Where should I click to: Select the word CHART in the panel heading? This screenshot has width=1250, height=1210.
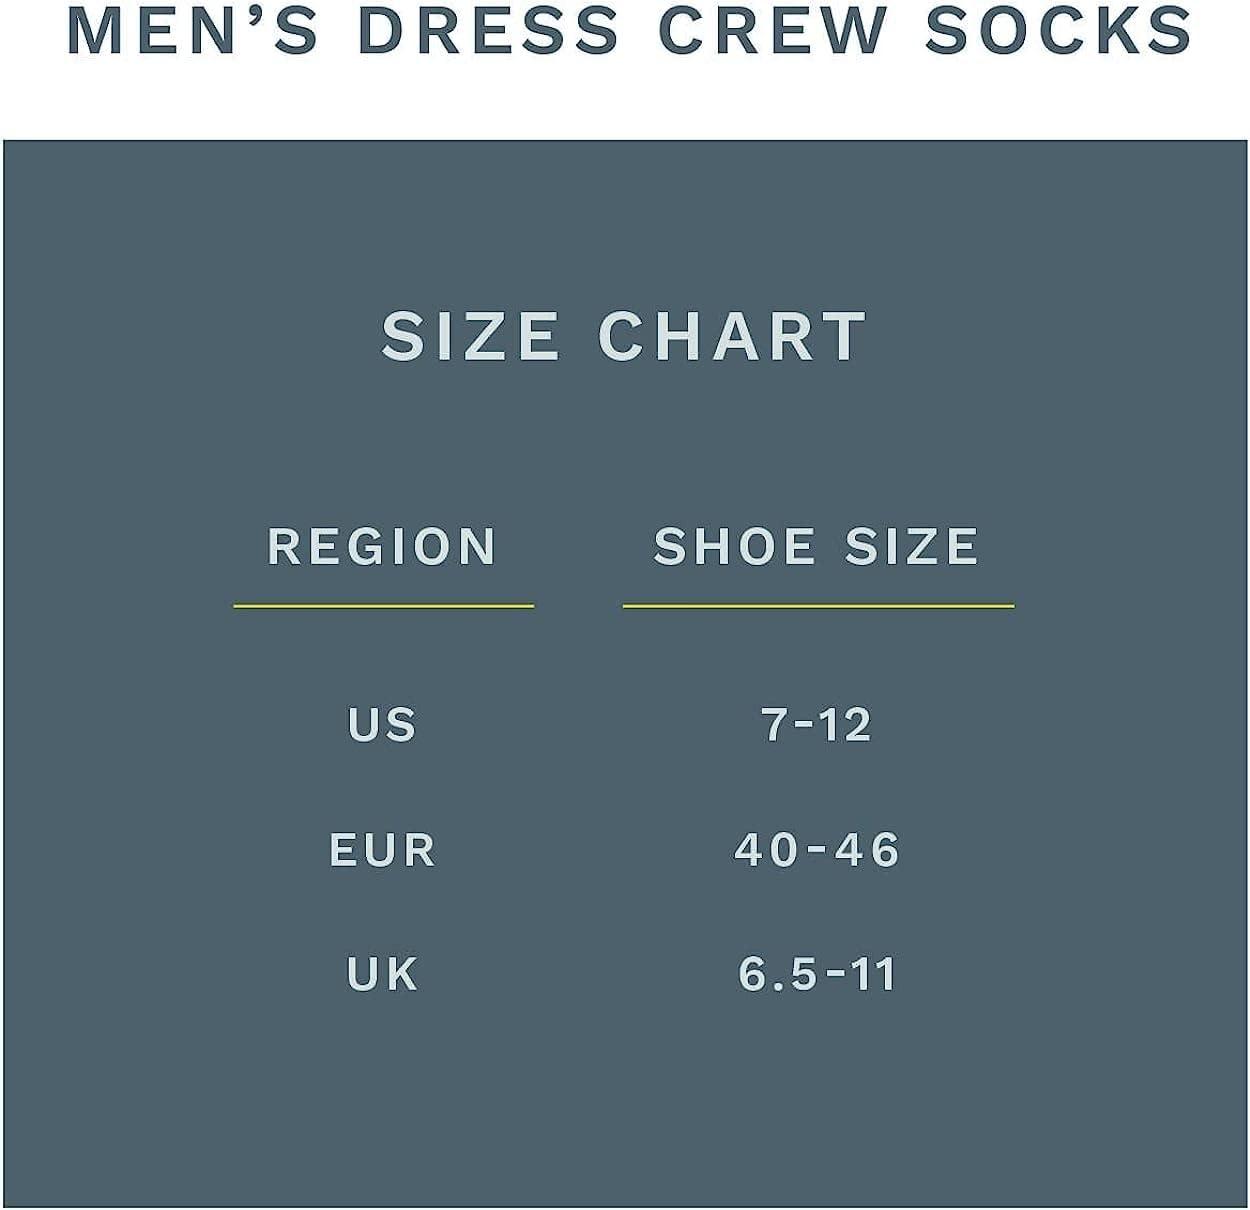click(x=732, y=335)
